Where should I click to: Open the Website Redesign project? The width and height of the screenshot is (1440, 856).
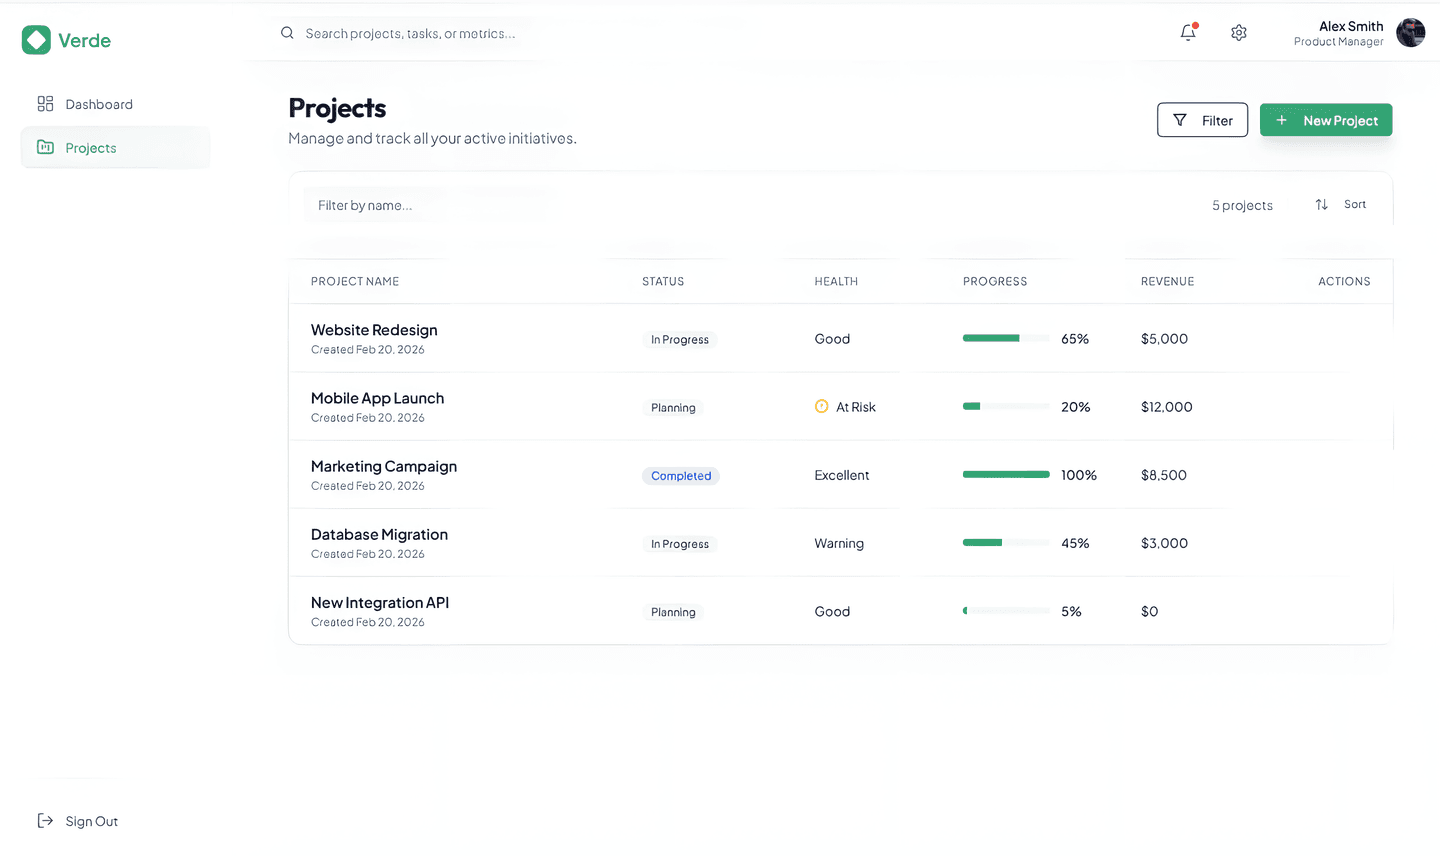pyautogui.click(x=373, y=329)
